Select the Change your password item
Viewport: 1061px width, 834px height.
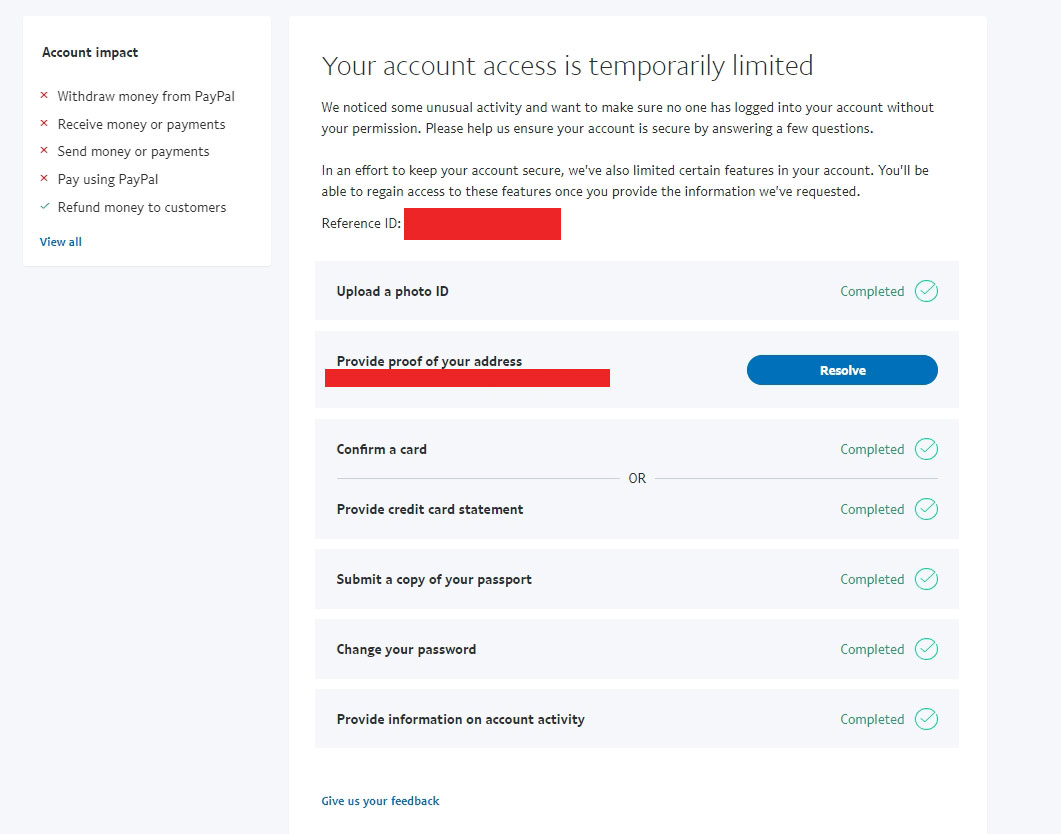click(406, 649)
